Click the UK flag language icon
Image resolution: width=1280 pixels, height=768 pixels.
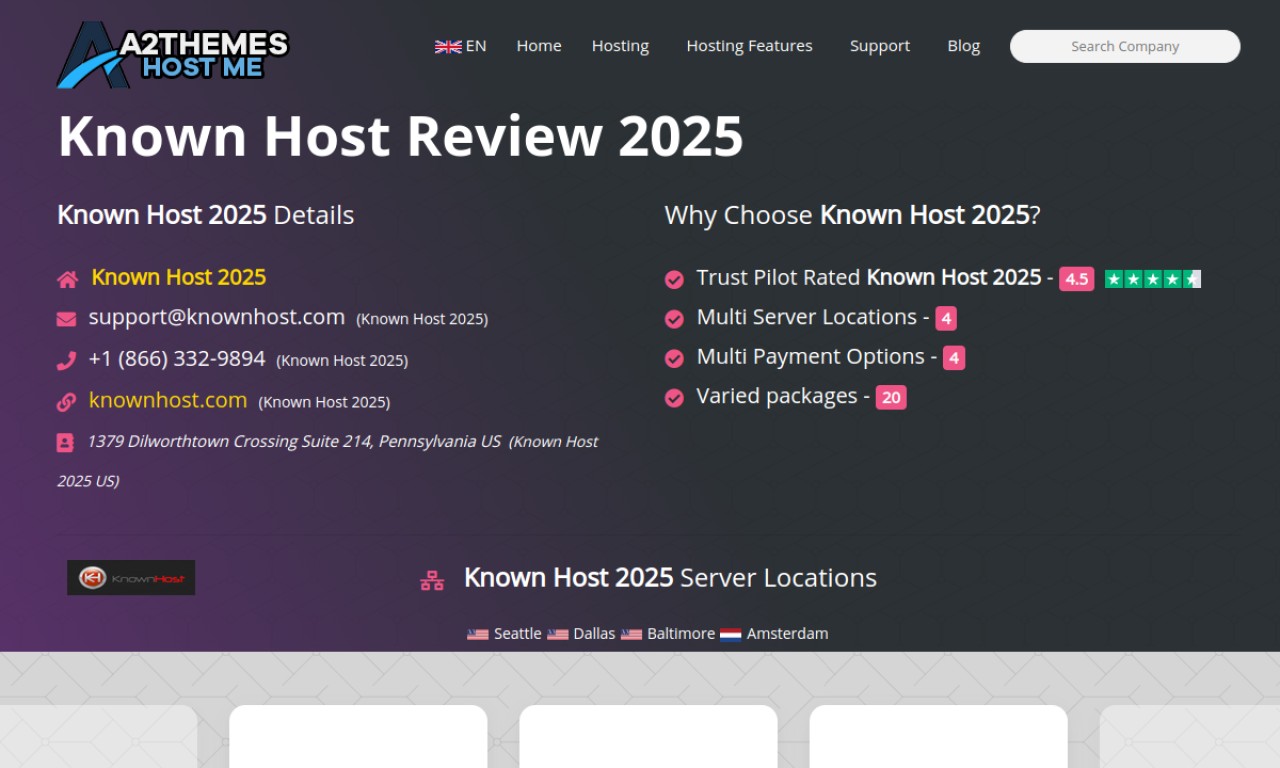coord(448,46)
